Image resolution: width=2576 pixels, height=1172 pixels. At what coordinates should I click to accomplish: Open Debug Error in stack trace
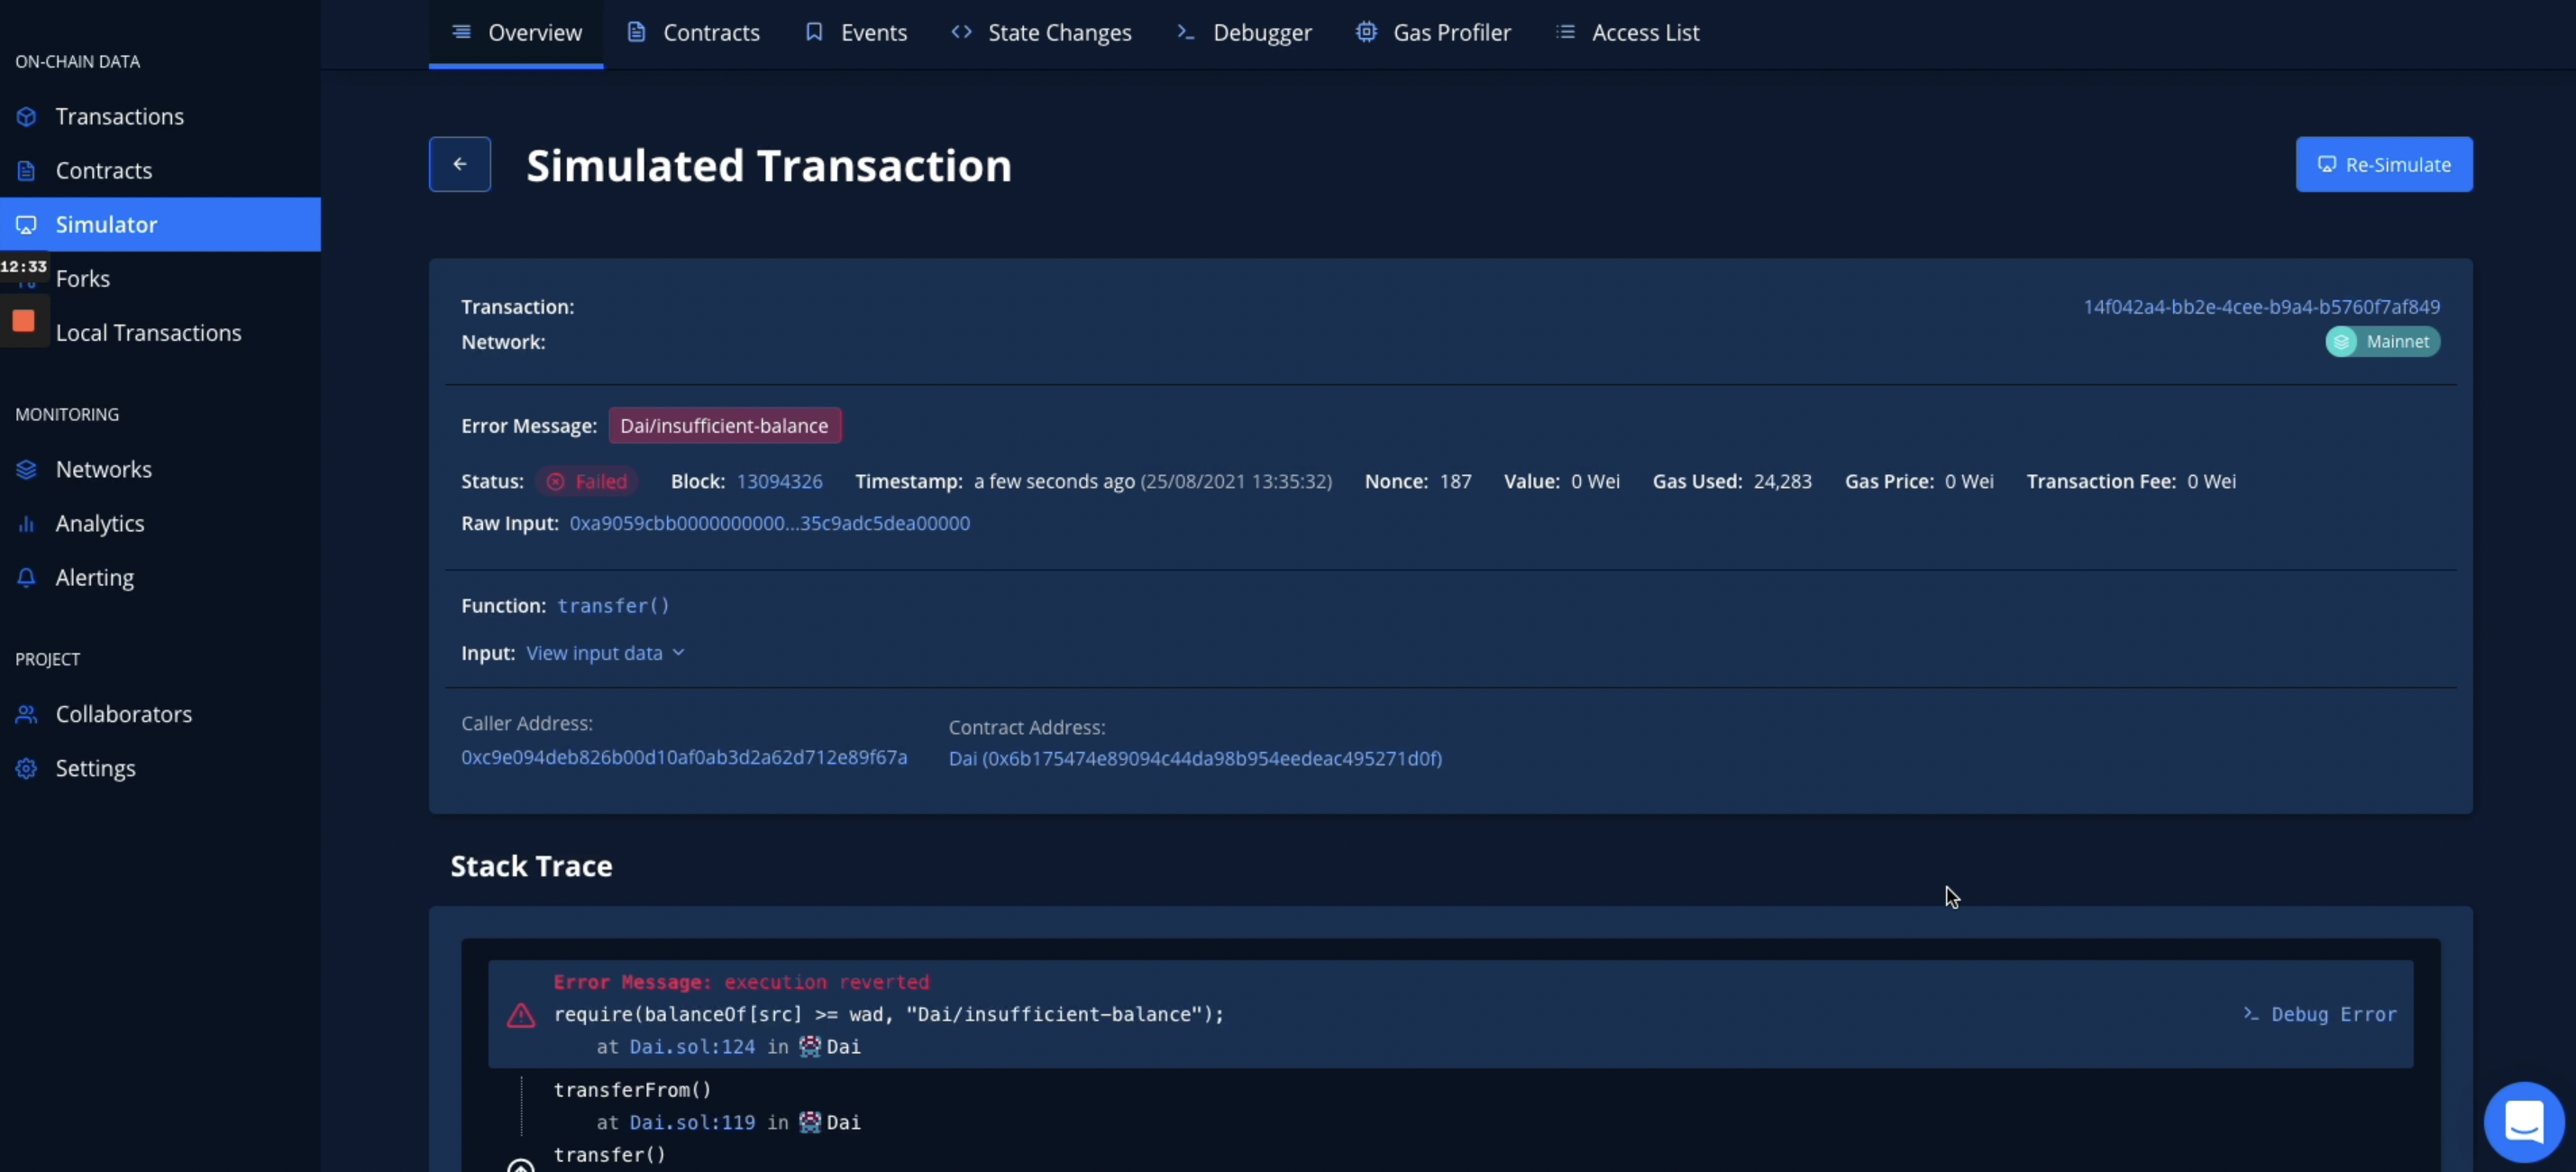2320,1014
